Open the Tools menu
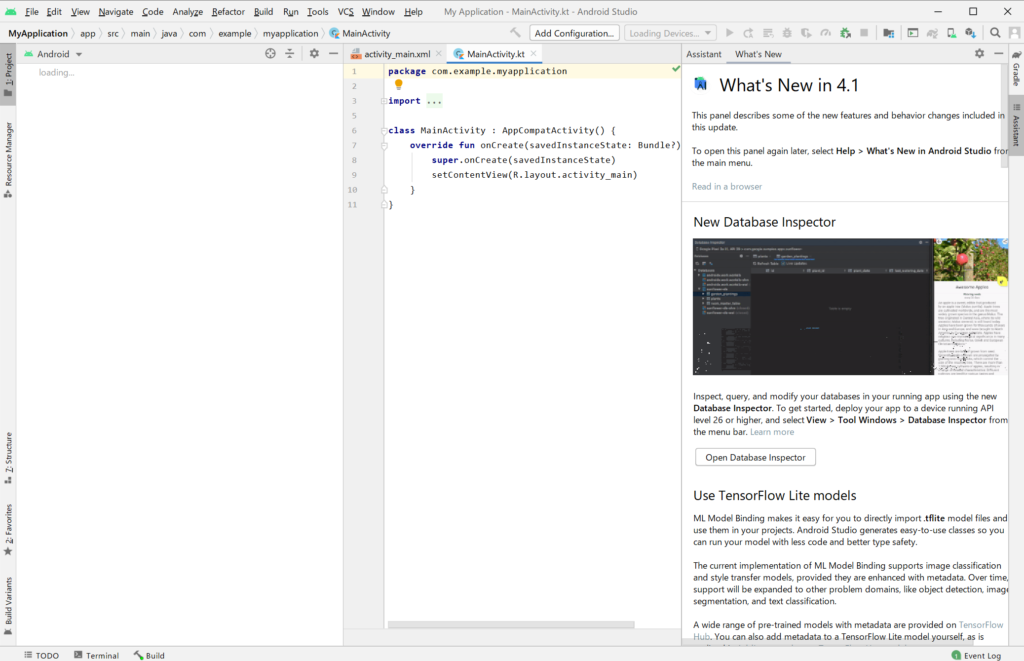 pyautogui.click(x=317, y=12)
